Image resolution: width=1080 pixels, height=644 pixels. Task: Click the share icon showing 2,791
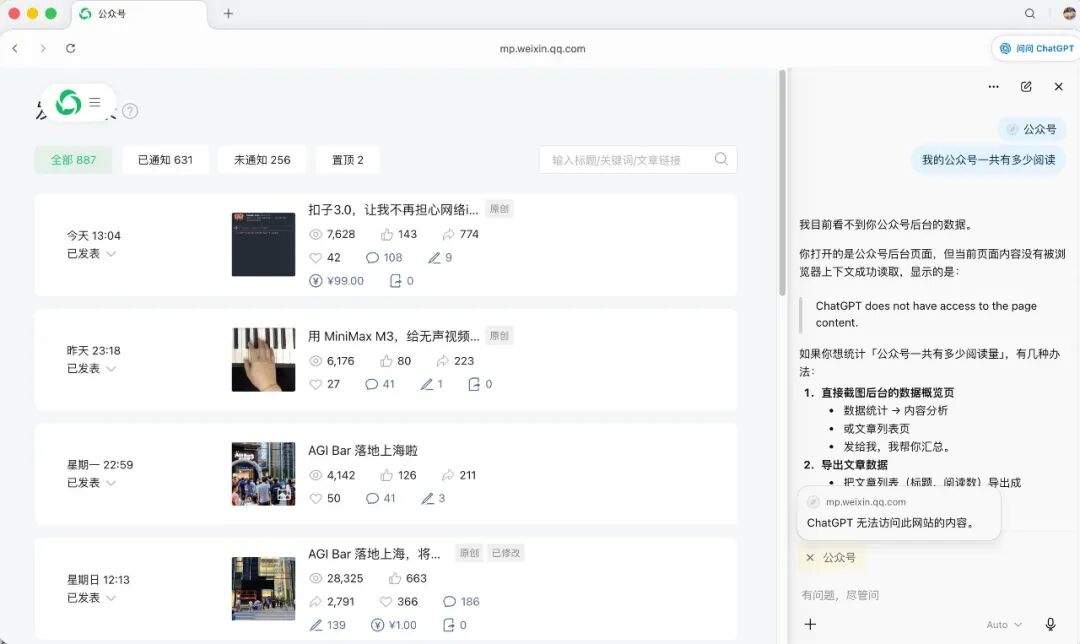(315, 602)
